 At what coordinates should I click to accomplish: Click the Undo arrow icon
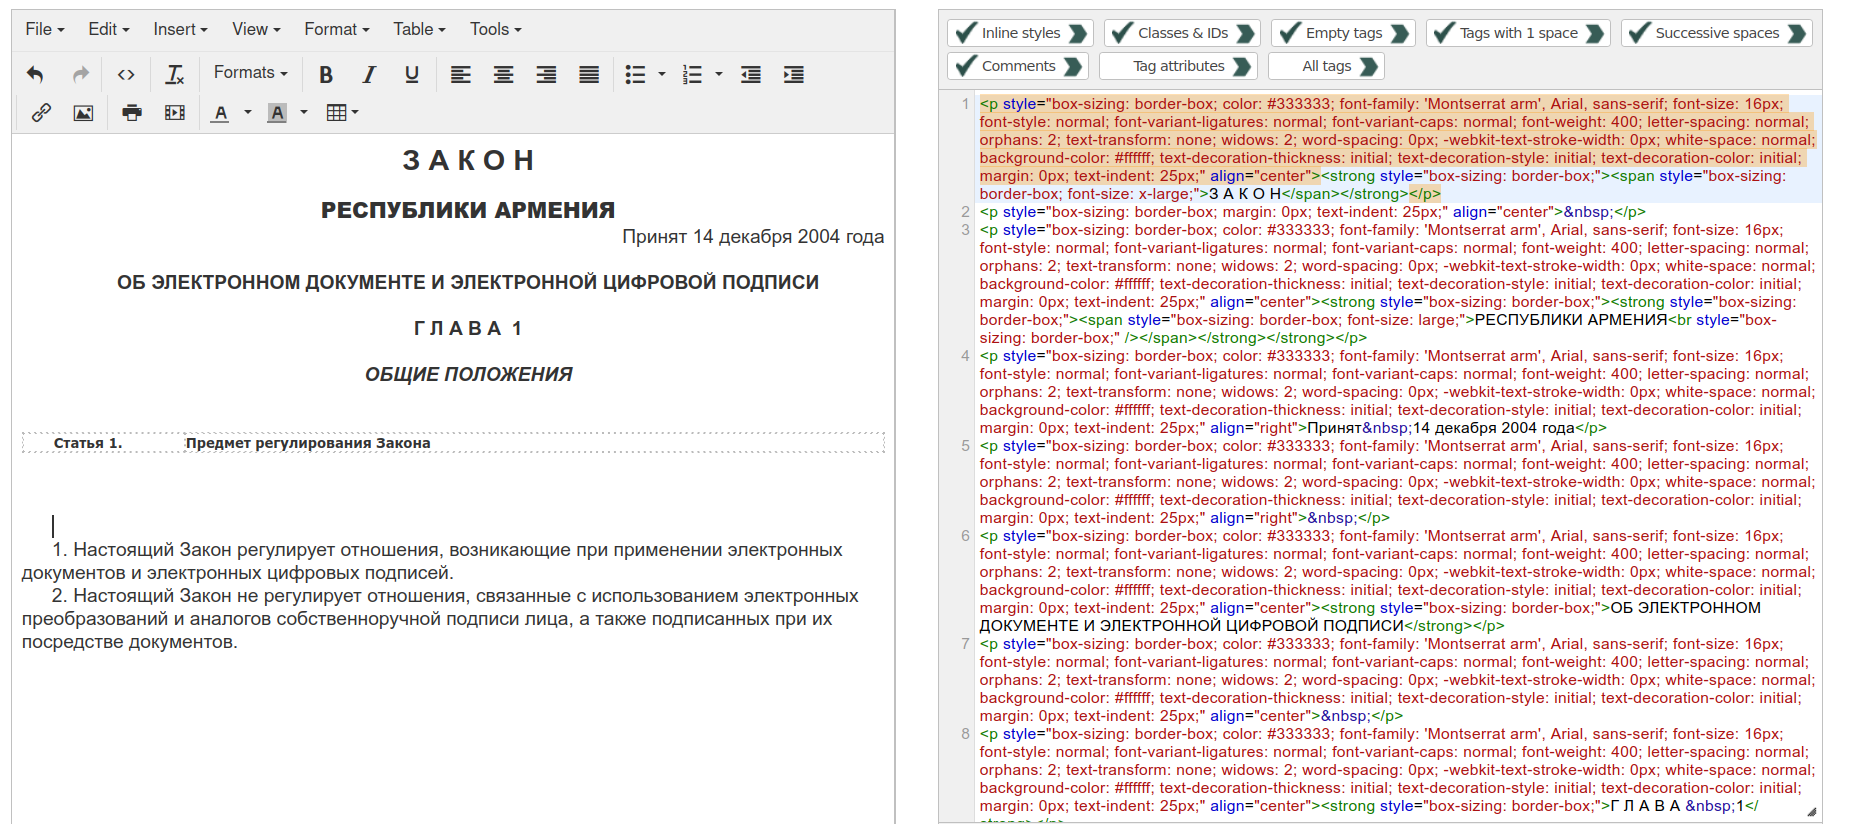point(35,74)
